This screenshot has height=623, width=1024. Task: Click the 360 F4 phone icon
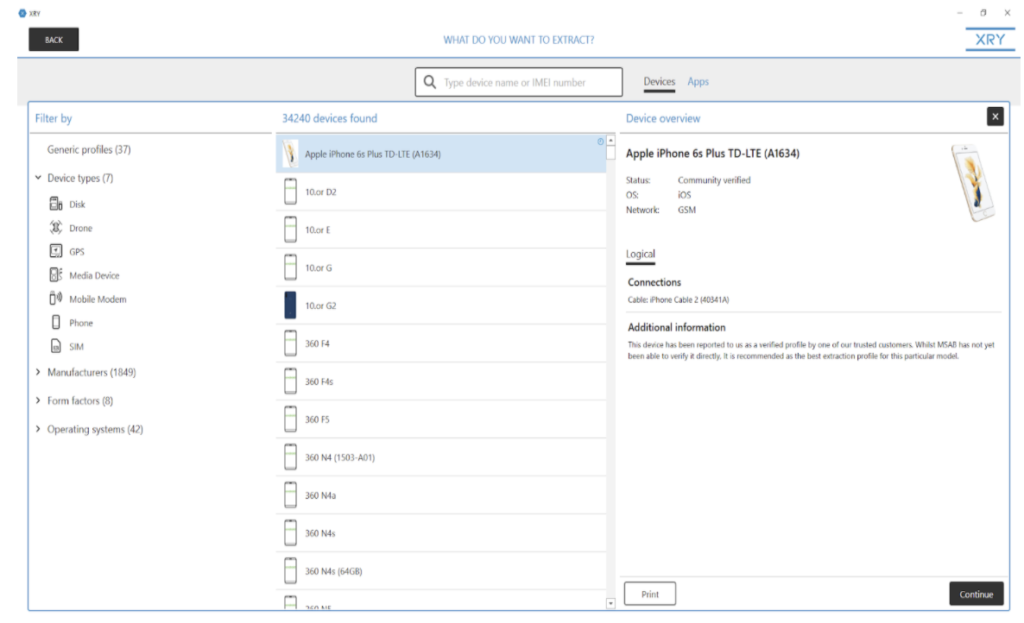(x=291, y=343)
